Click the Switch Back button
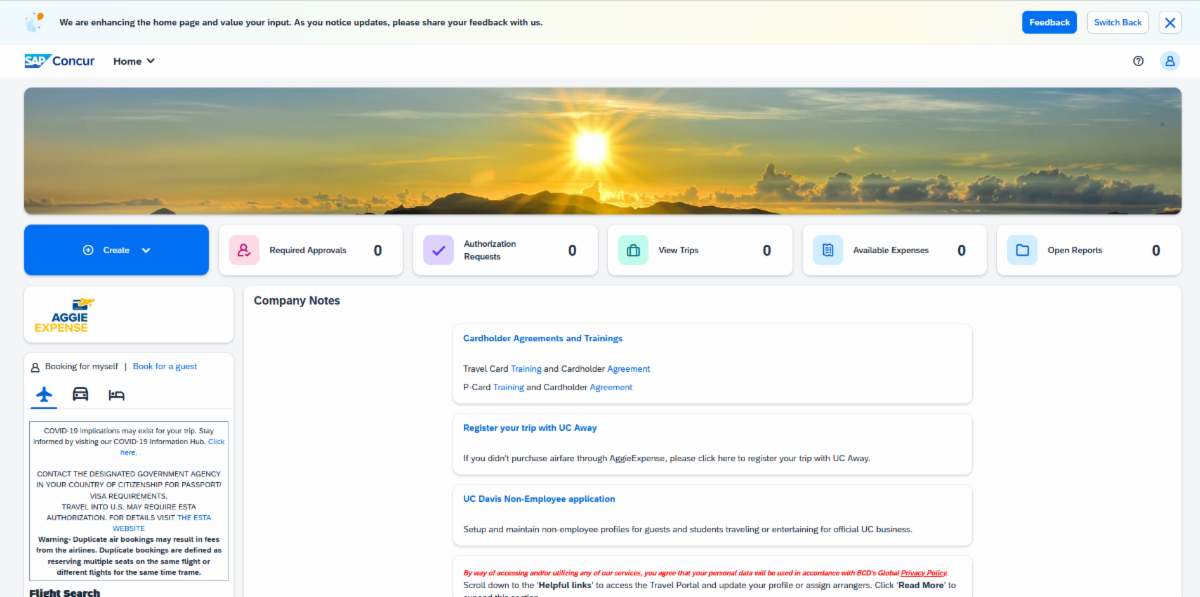This screenshot has height=597, width=1200. point(1117,22)
